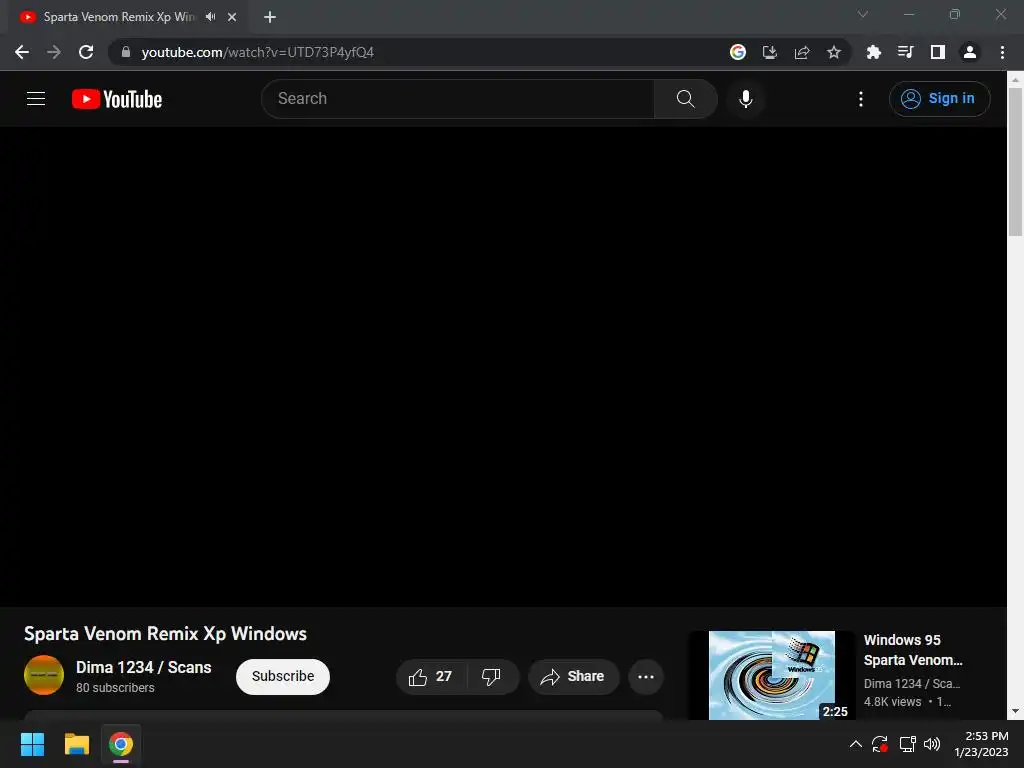Image resolution: width=1024 pixels, height=768 pixels.
Task: Bookmark this tab with the star icon
Action: (x=834, y=52)
